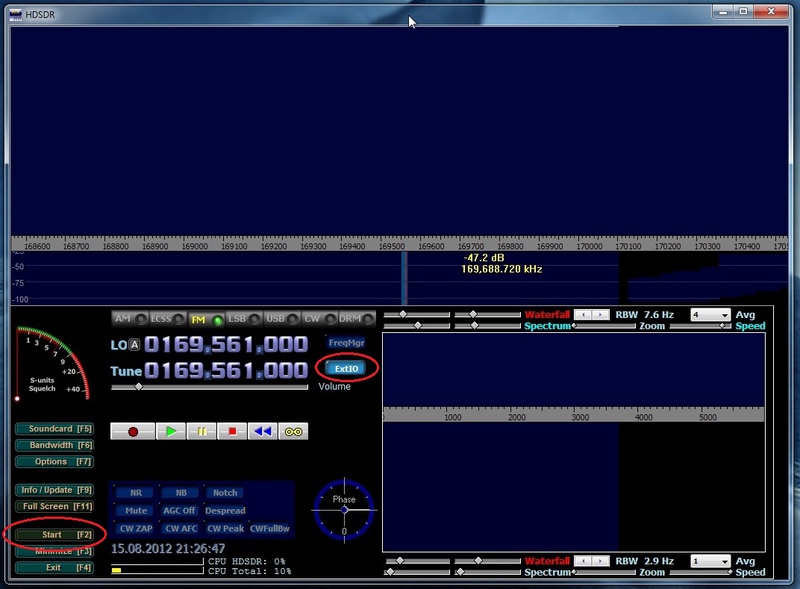Image resolution: width=800 pixels, height=589 pixels.
Task: Select FM demodulation mode
Action: coord(206,320)
